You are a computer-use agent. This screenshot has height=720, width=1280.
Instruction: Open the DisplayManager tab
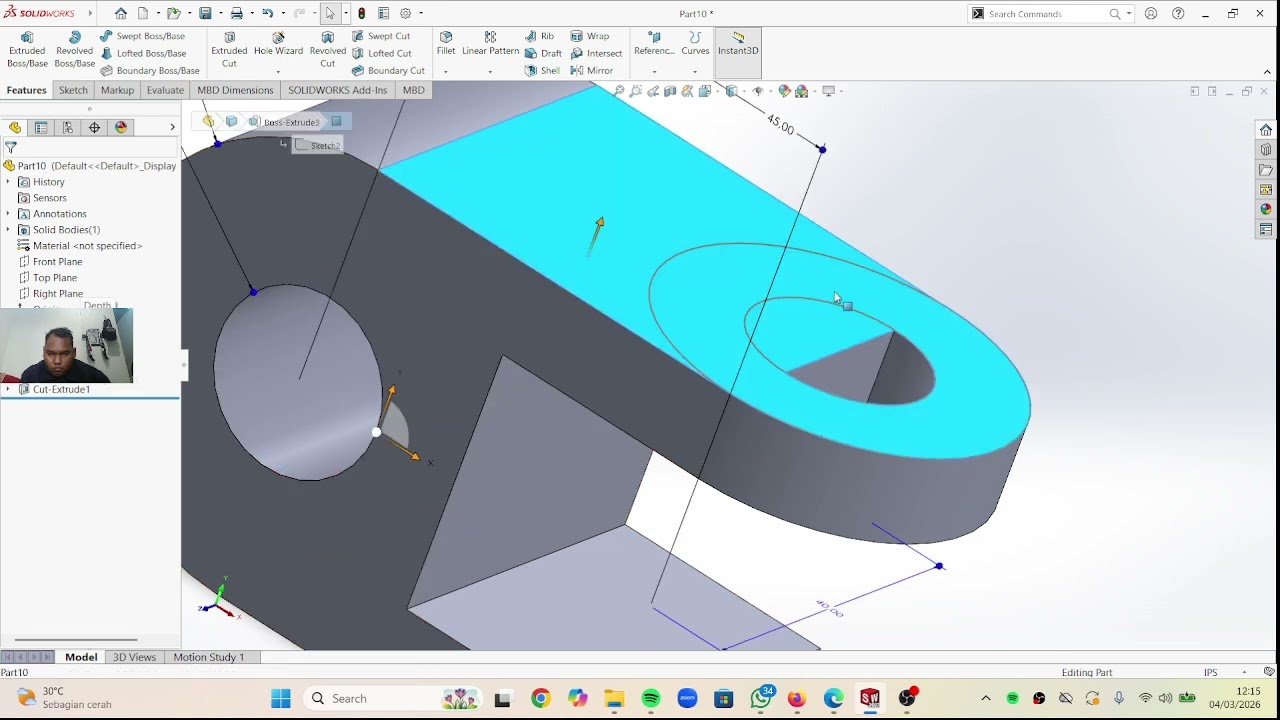point(122,127)
